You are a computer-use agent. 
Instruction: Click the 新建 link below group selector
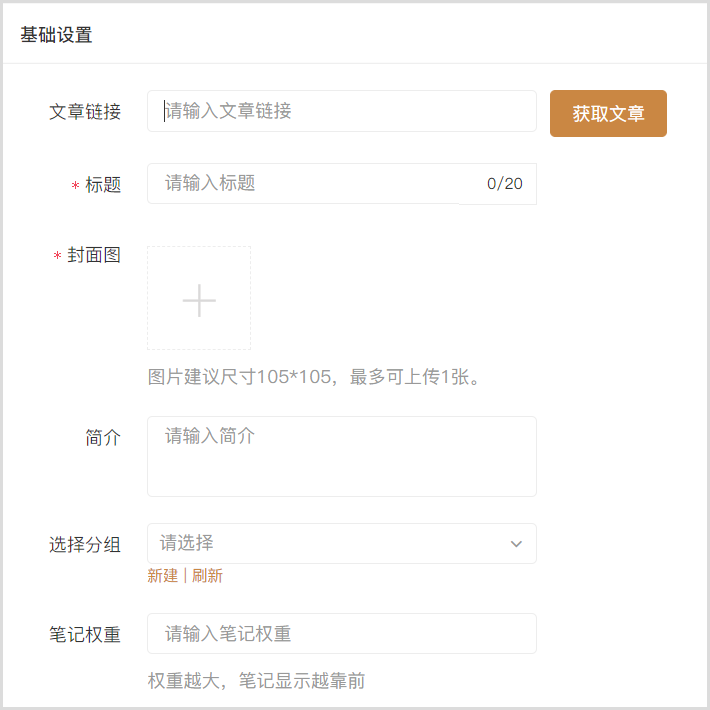point(162,575)
